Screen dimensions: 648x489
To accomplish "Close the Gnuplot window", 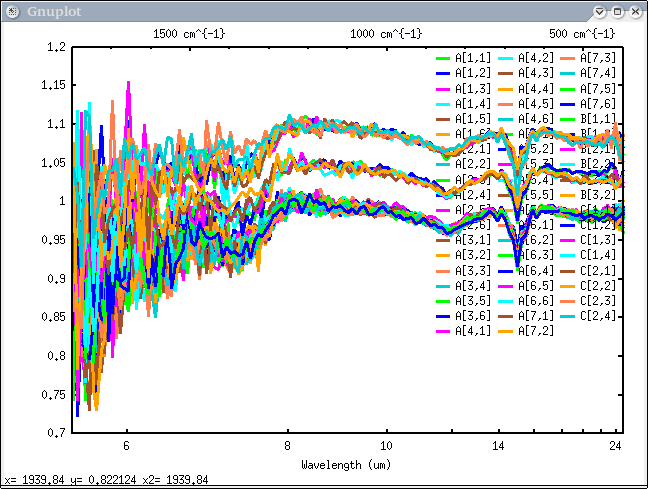I will pos(635,11).
